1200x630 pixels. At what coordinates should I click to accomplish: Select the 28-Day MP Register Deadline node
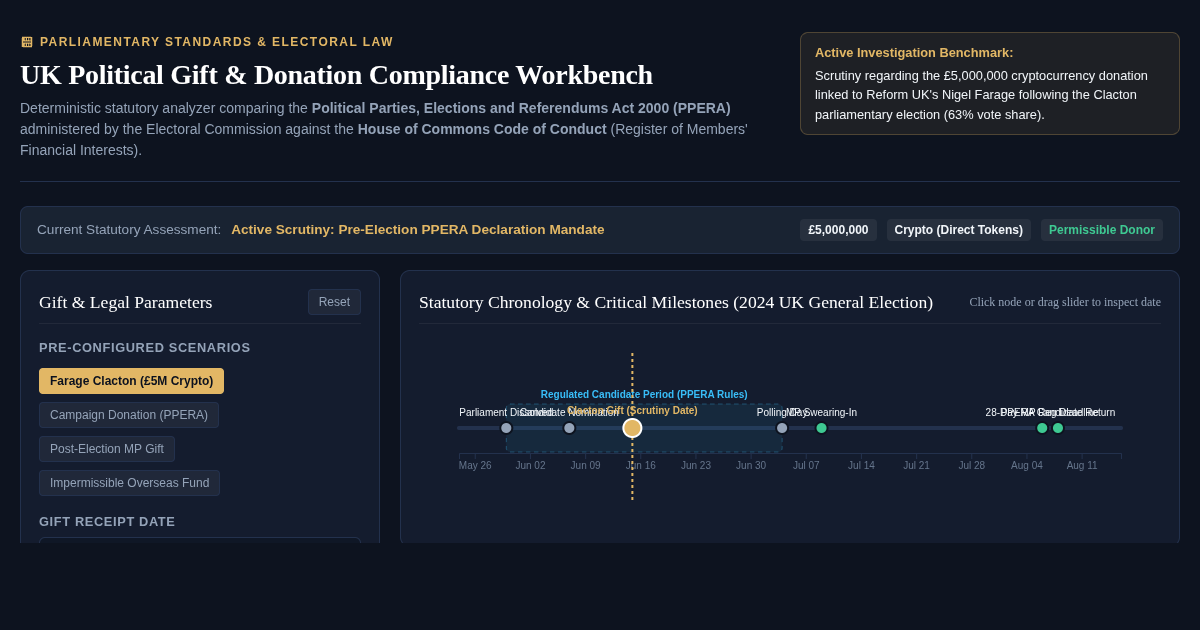[x=1042, y=428]
